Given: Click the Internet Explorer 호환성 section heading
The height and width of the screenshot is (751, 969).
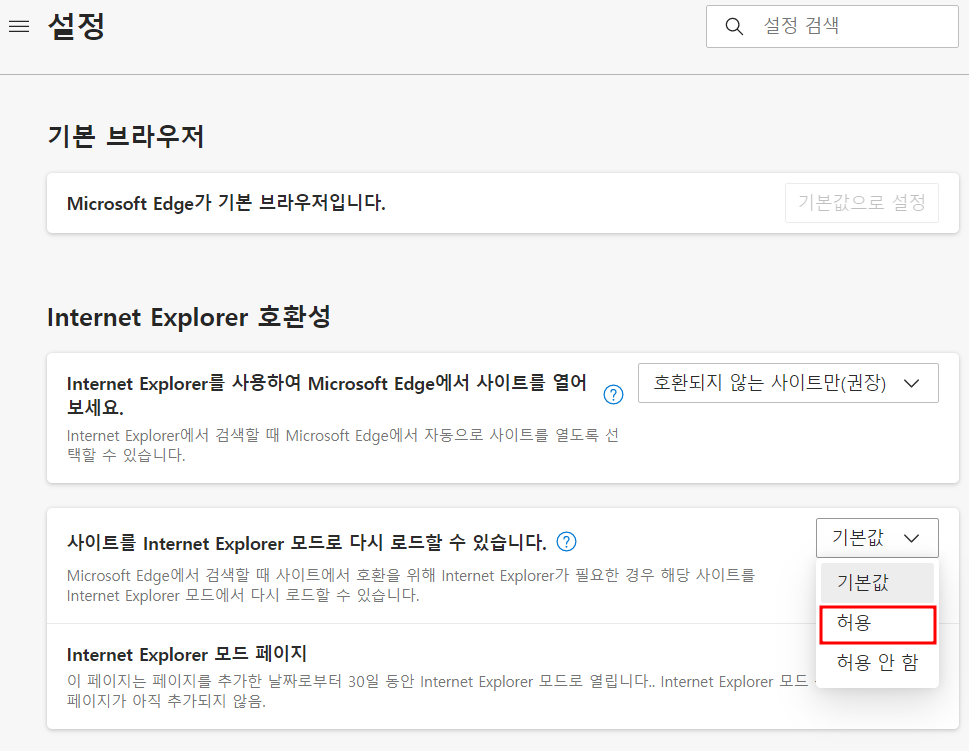Looking at the screenshot, I should 189,316.
